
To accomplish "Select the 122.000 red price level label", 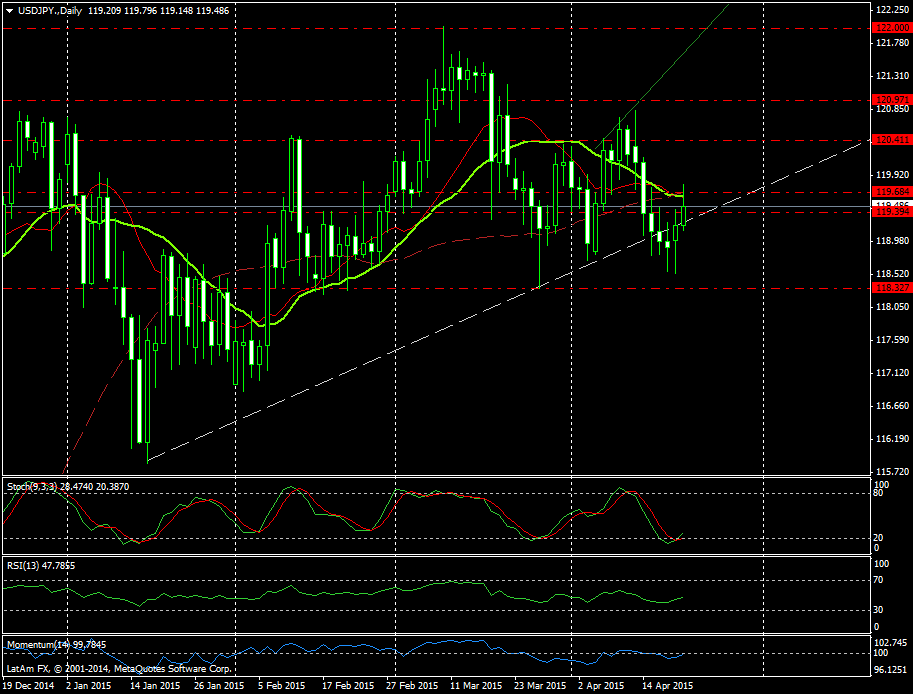I will pyautogui.click(x=890, y=29).
